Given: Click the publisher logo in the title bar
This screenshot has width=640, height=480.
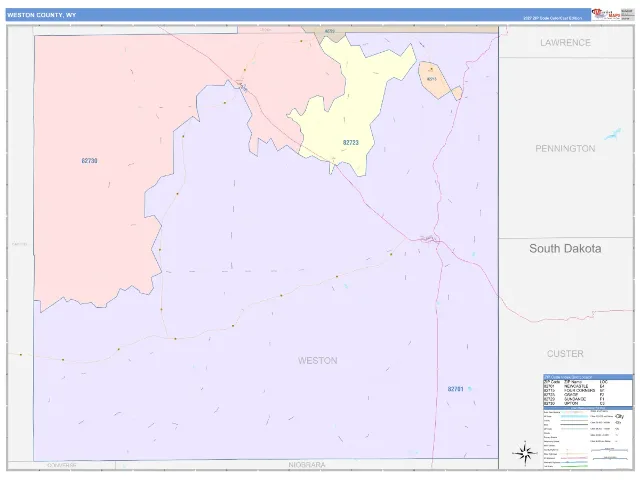Looking at the screenshot, I should coord(606,14).
